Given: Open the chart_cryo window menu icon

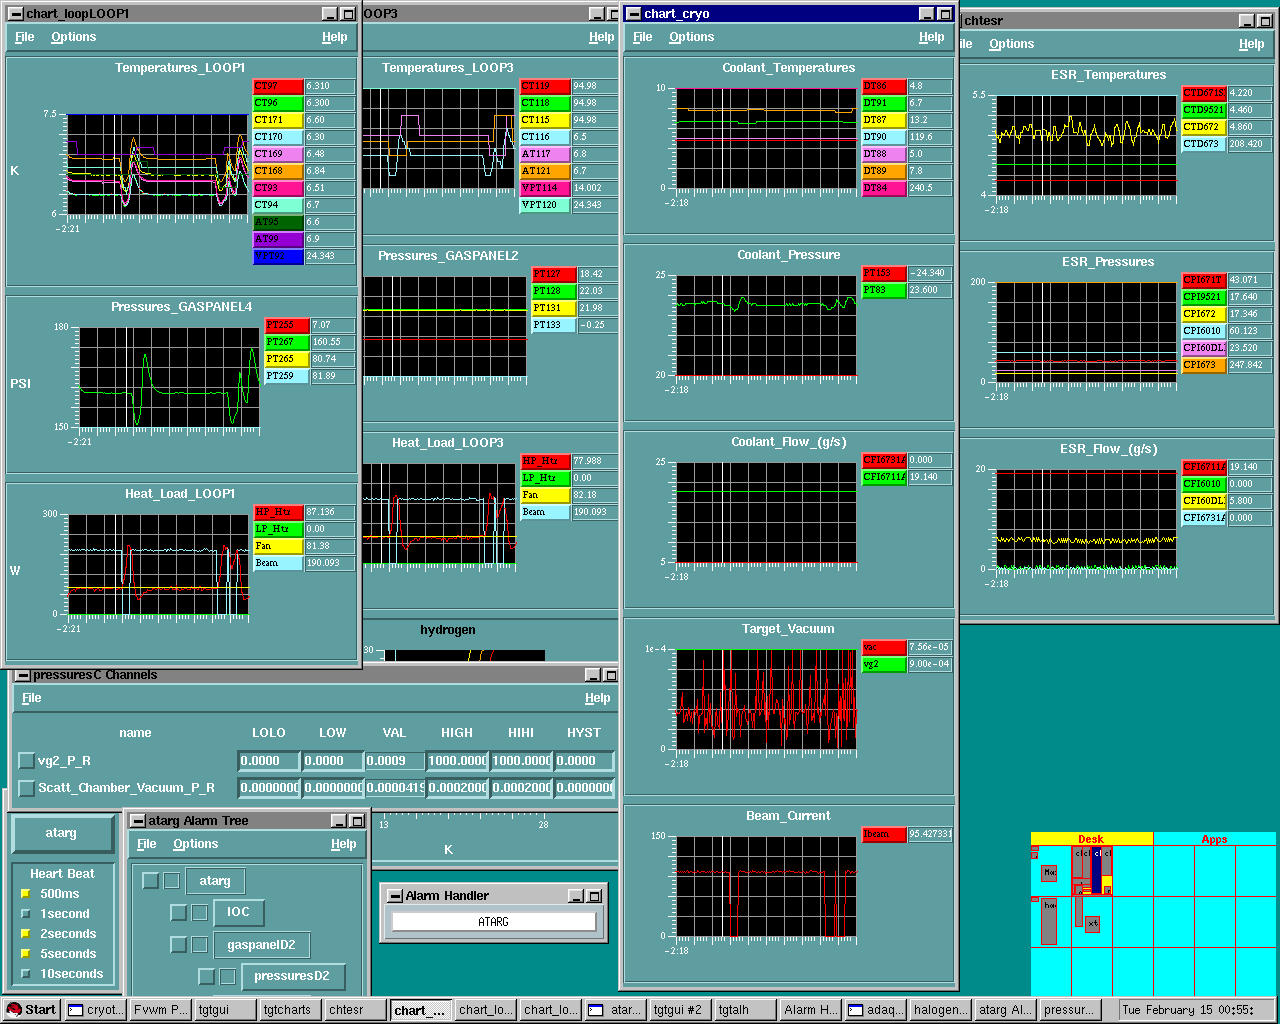Looking at the screenshot, I should click(633, 14).
